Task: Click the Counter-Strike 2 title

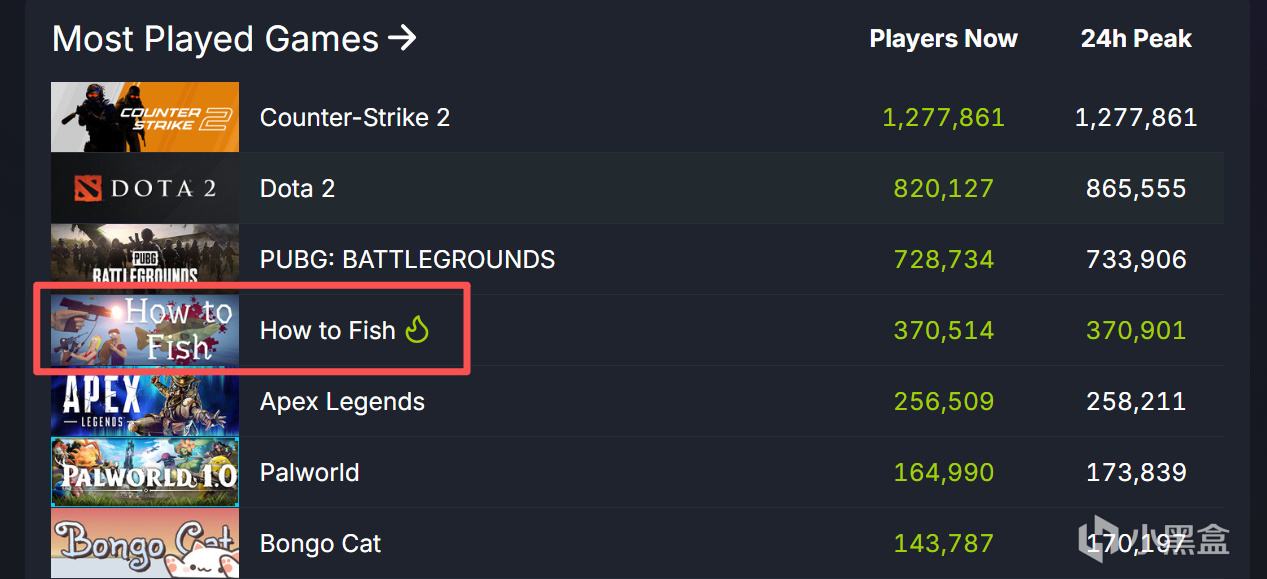Action: point(355,117)
